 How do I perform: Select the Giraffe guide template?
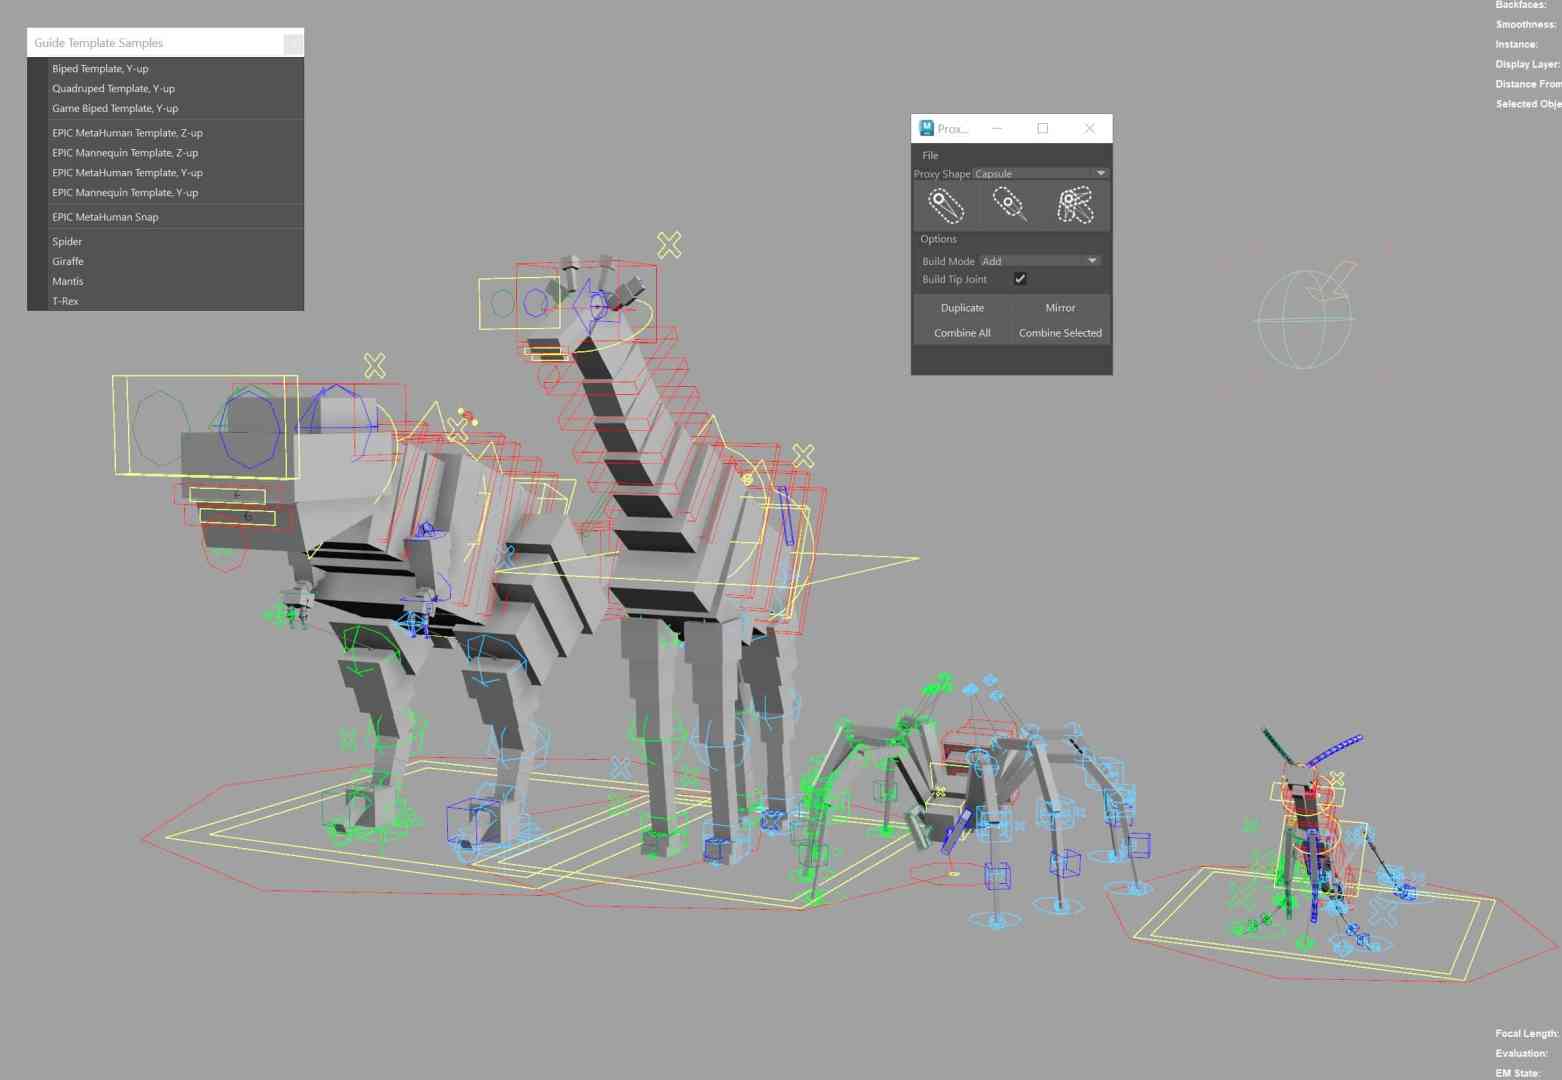(68, 261)
